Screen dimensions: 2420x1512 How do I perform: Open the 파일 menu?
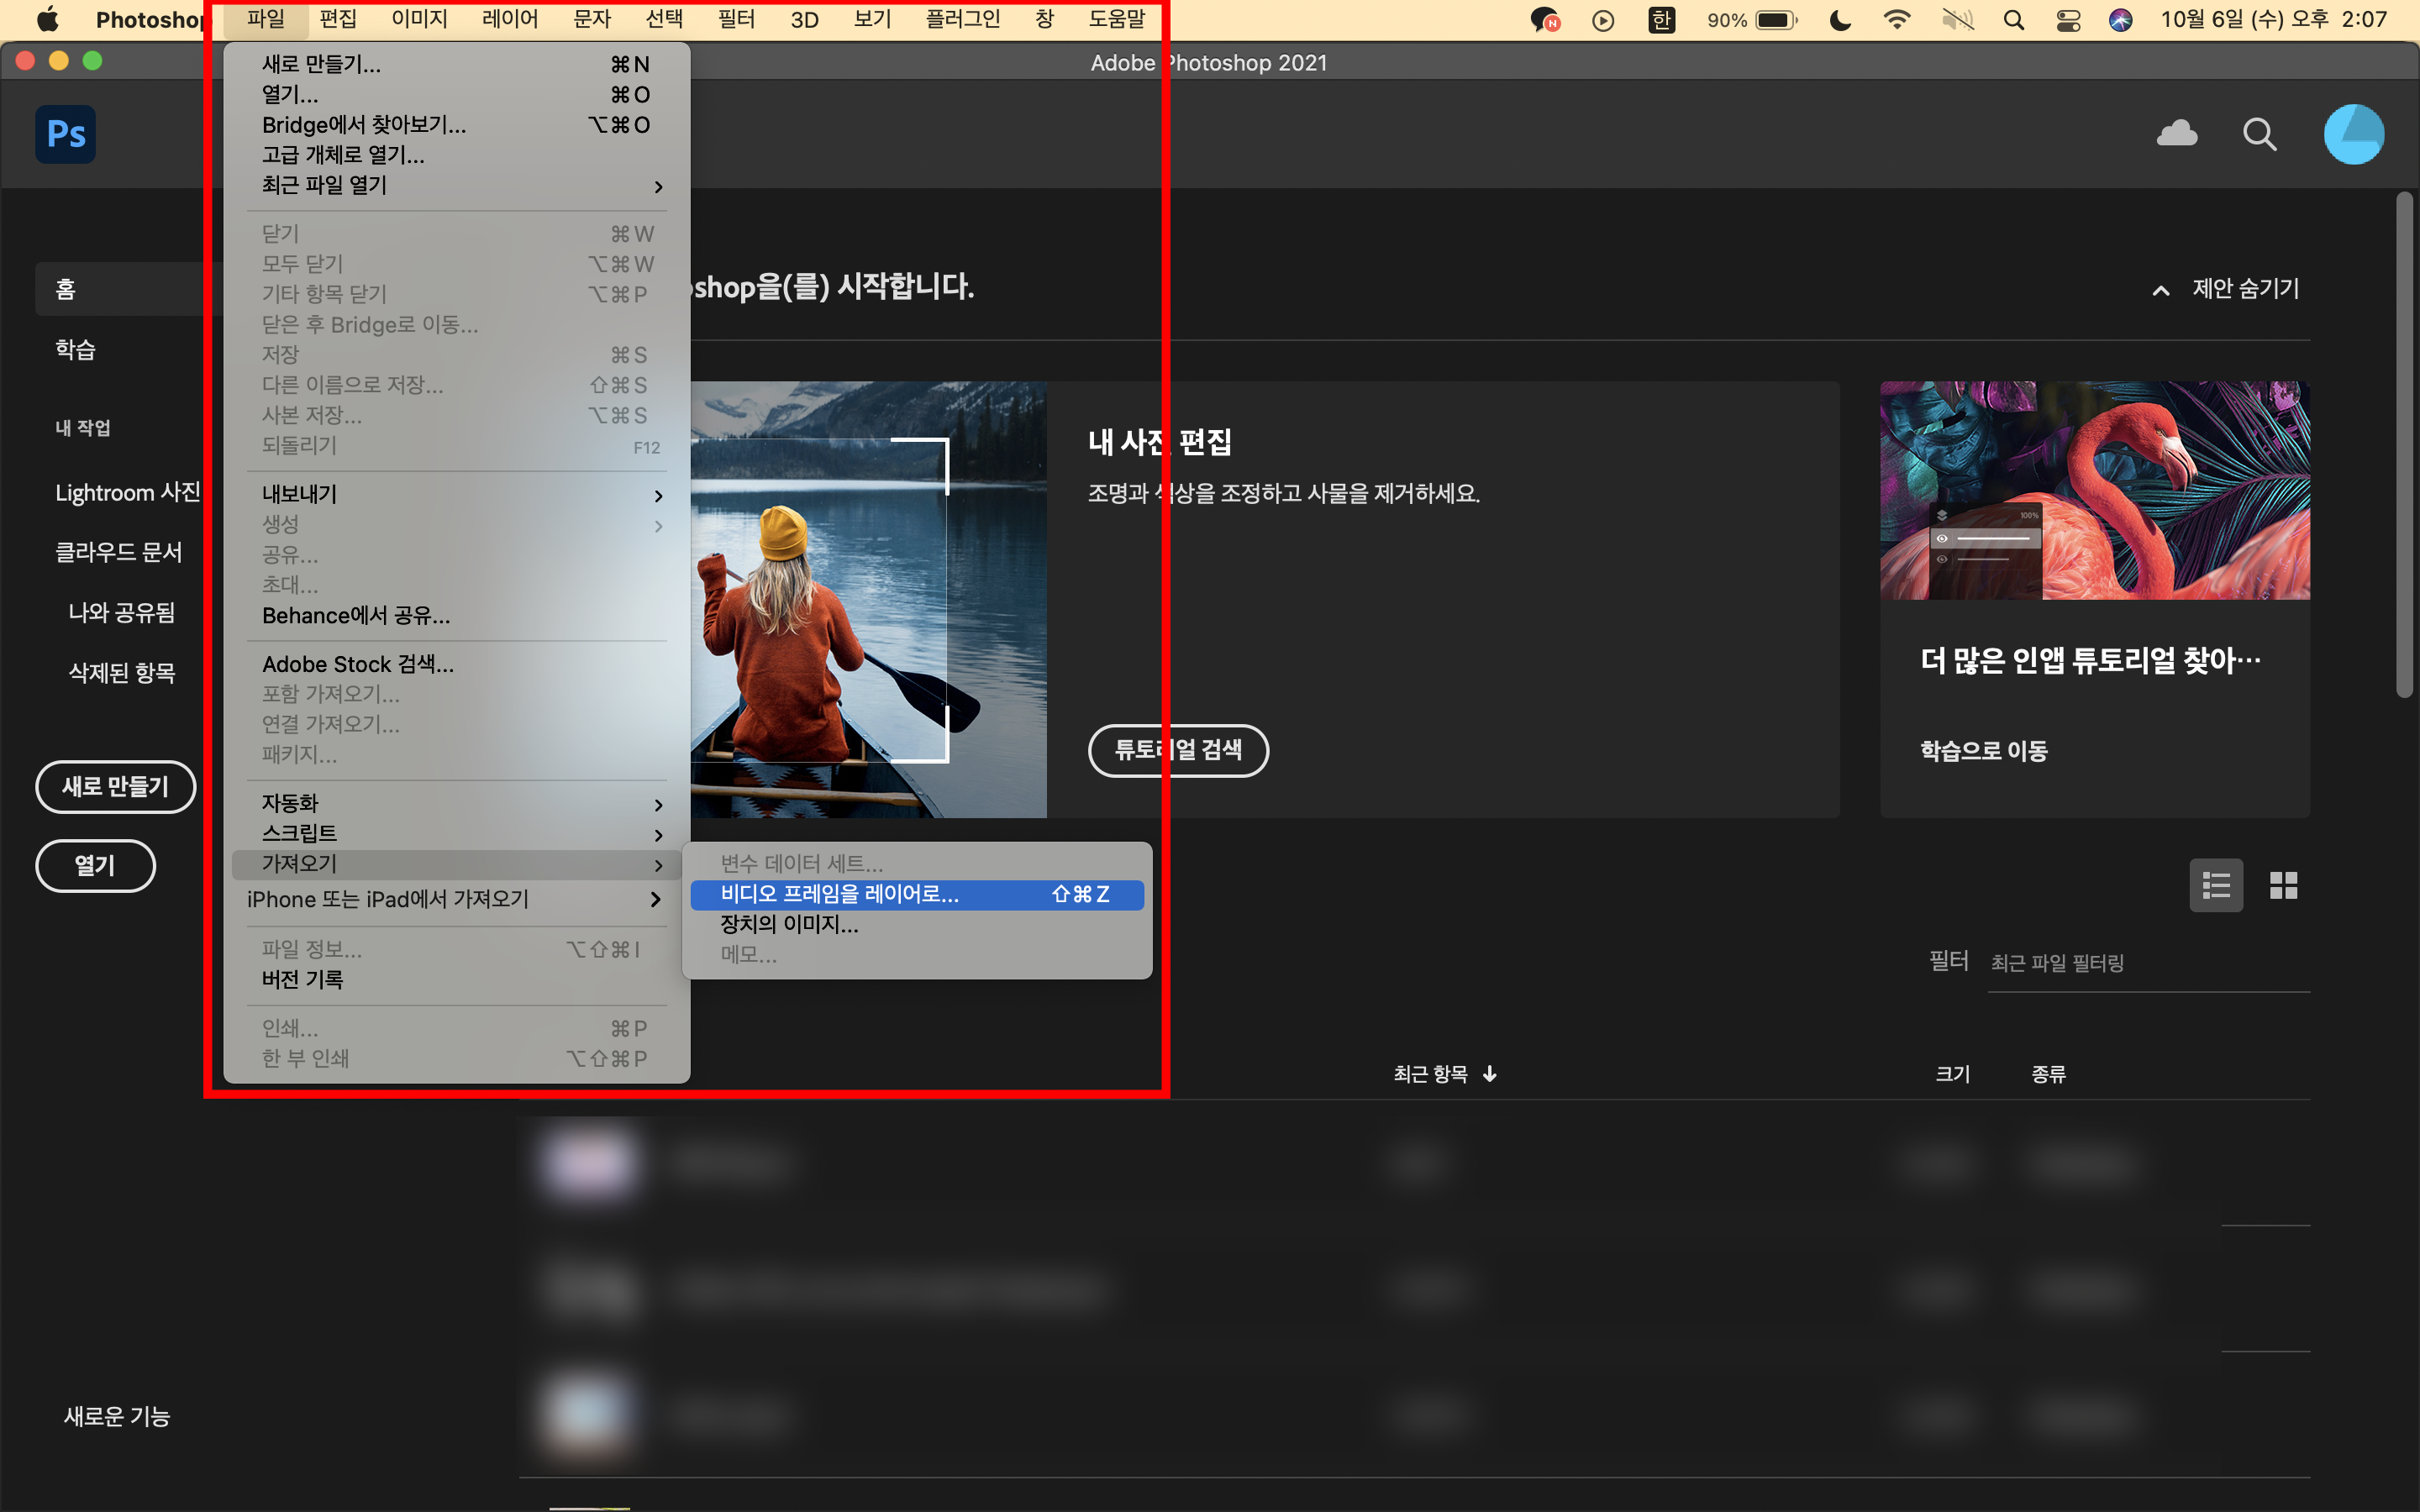click(266, 19)
